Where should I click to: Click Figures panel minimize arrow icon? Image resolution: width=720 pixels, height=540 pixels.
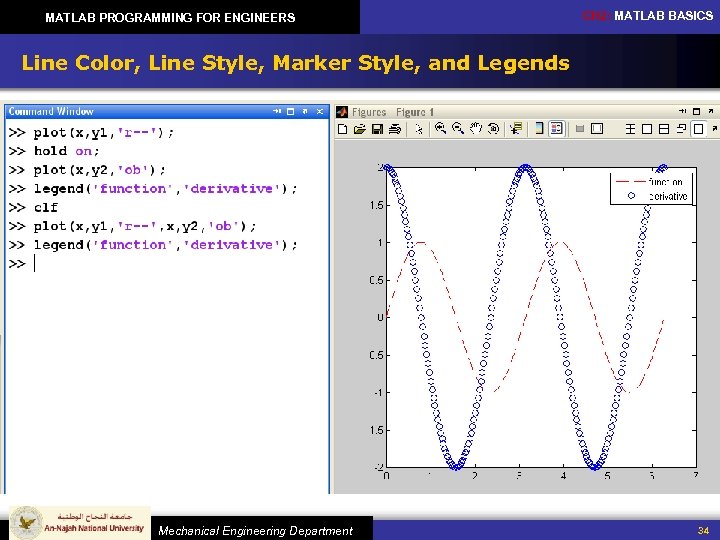pyautogui.click(x=683, y=112)
